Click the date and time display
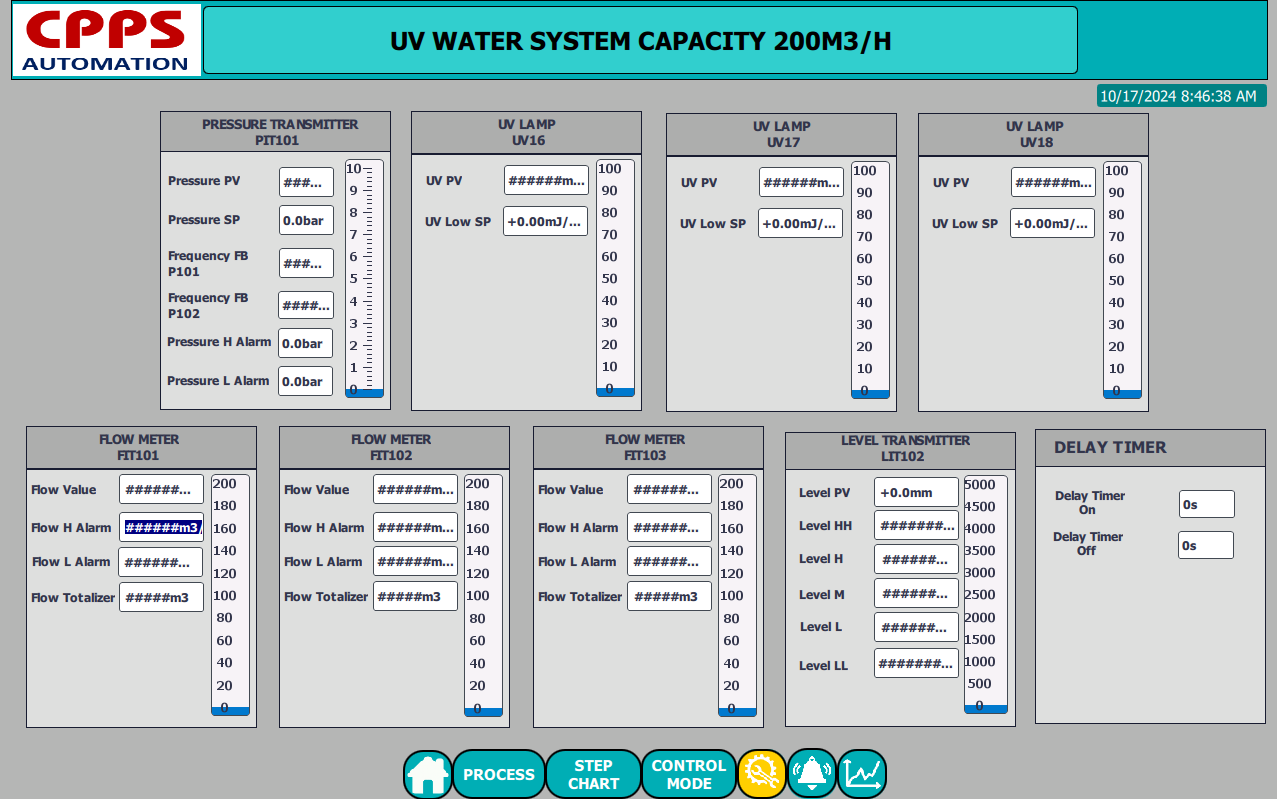The image size is (1277, 799). [x=1181, y=96]
